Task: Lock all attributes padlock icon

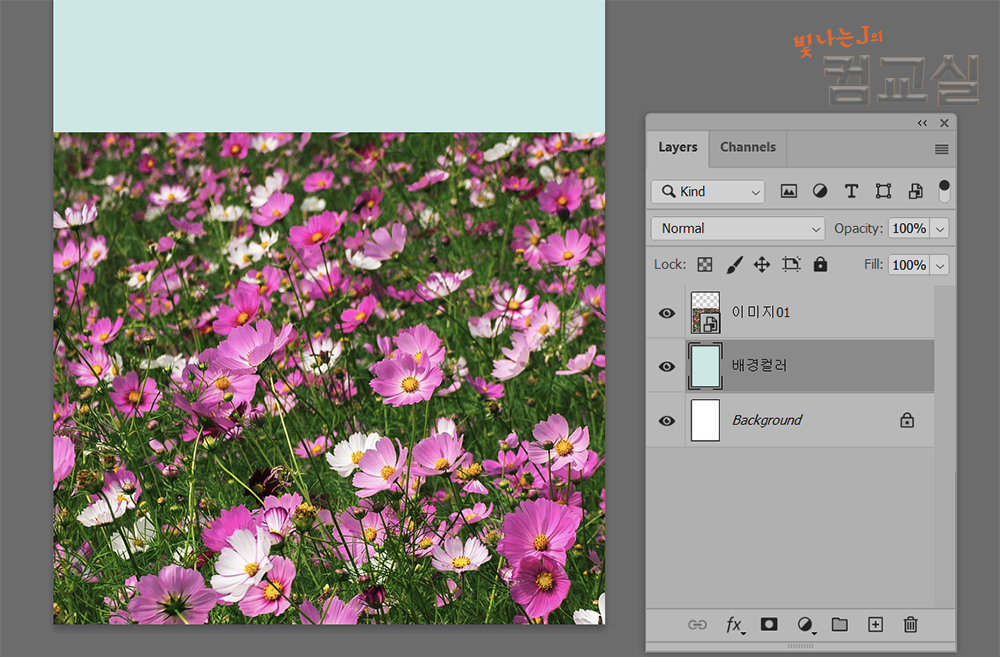Action: click(820, 265)
